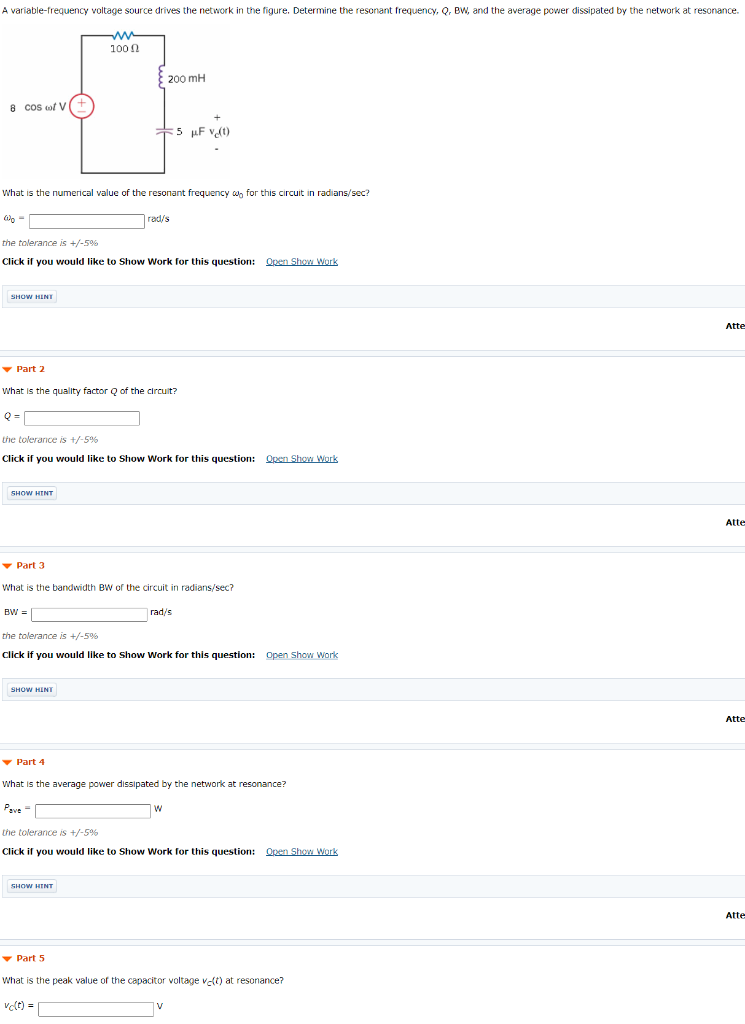Collapse the Part 4 section

[9, 762]
